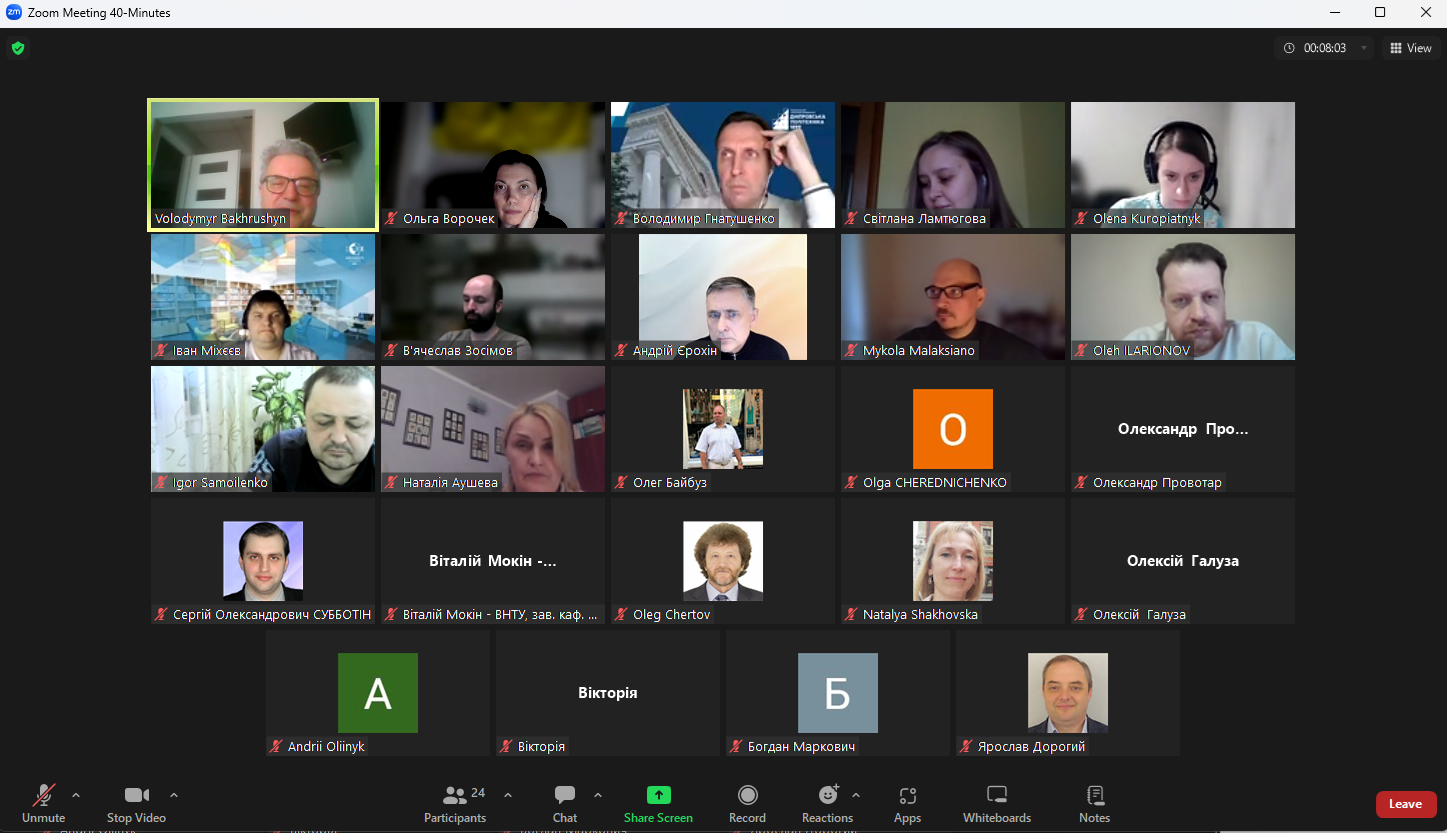
Task: Toggle camera with Stop Video
Action: tap(136, 803)
